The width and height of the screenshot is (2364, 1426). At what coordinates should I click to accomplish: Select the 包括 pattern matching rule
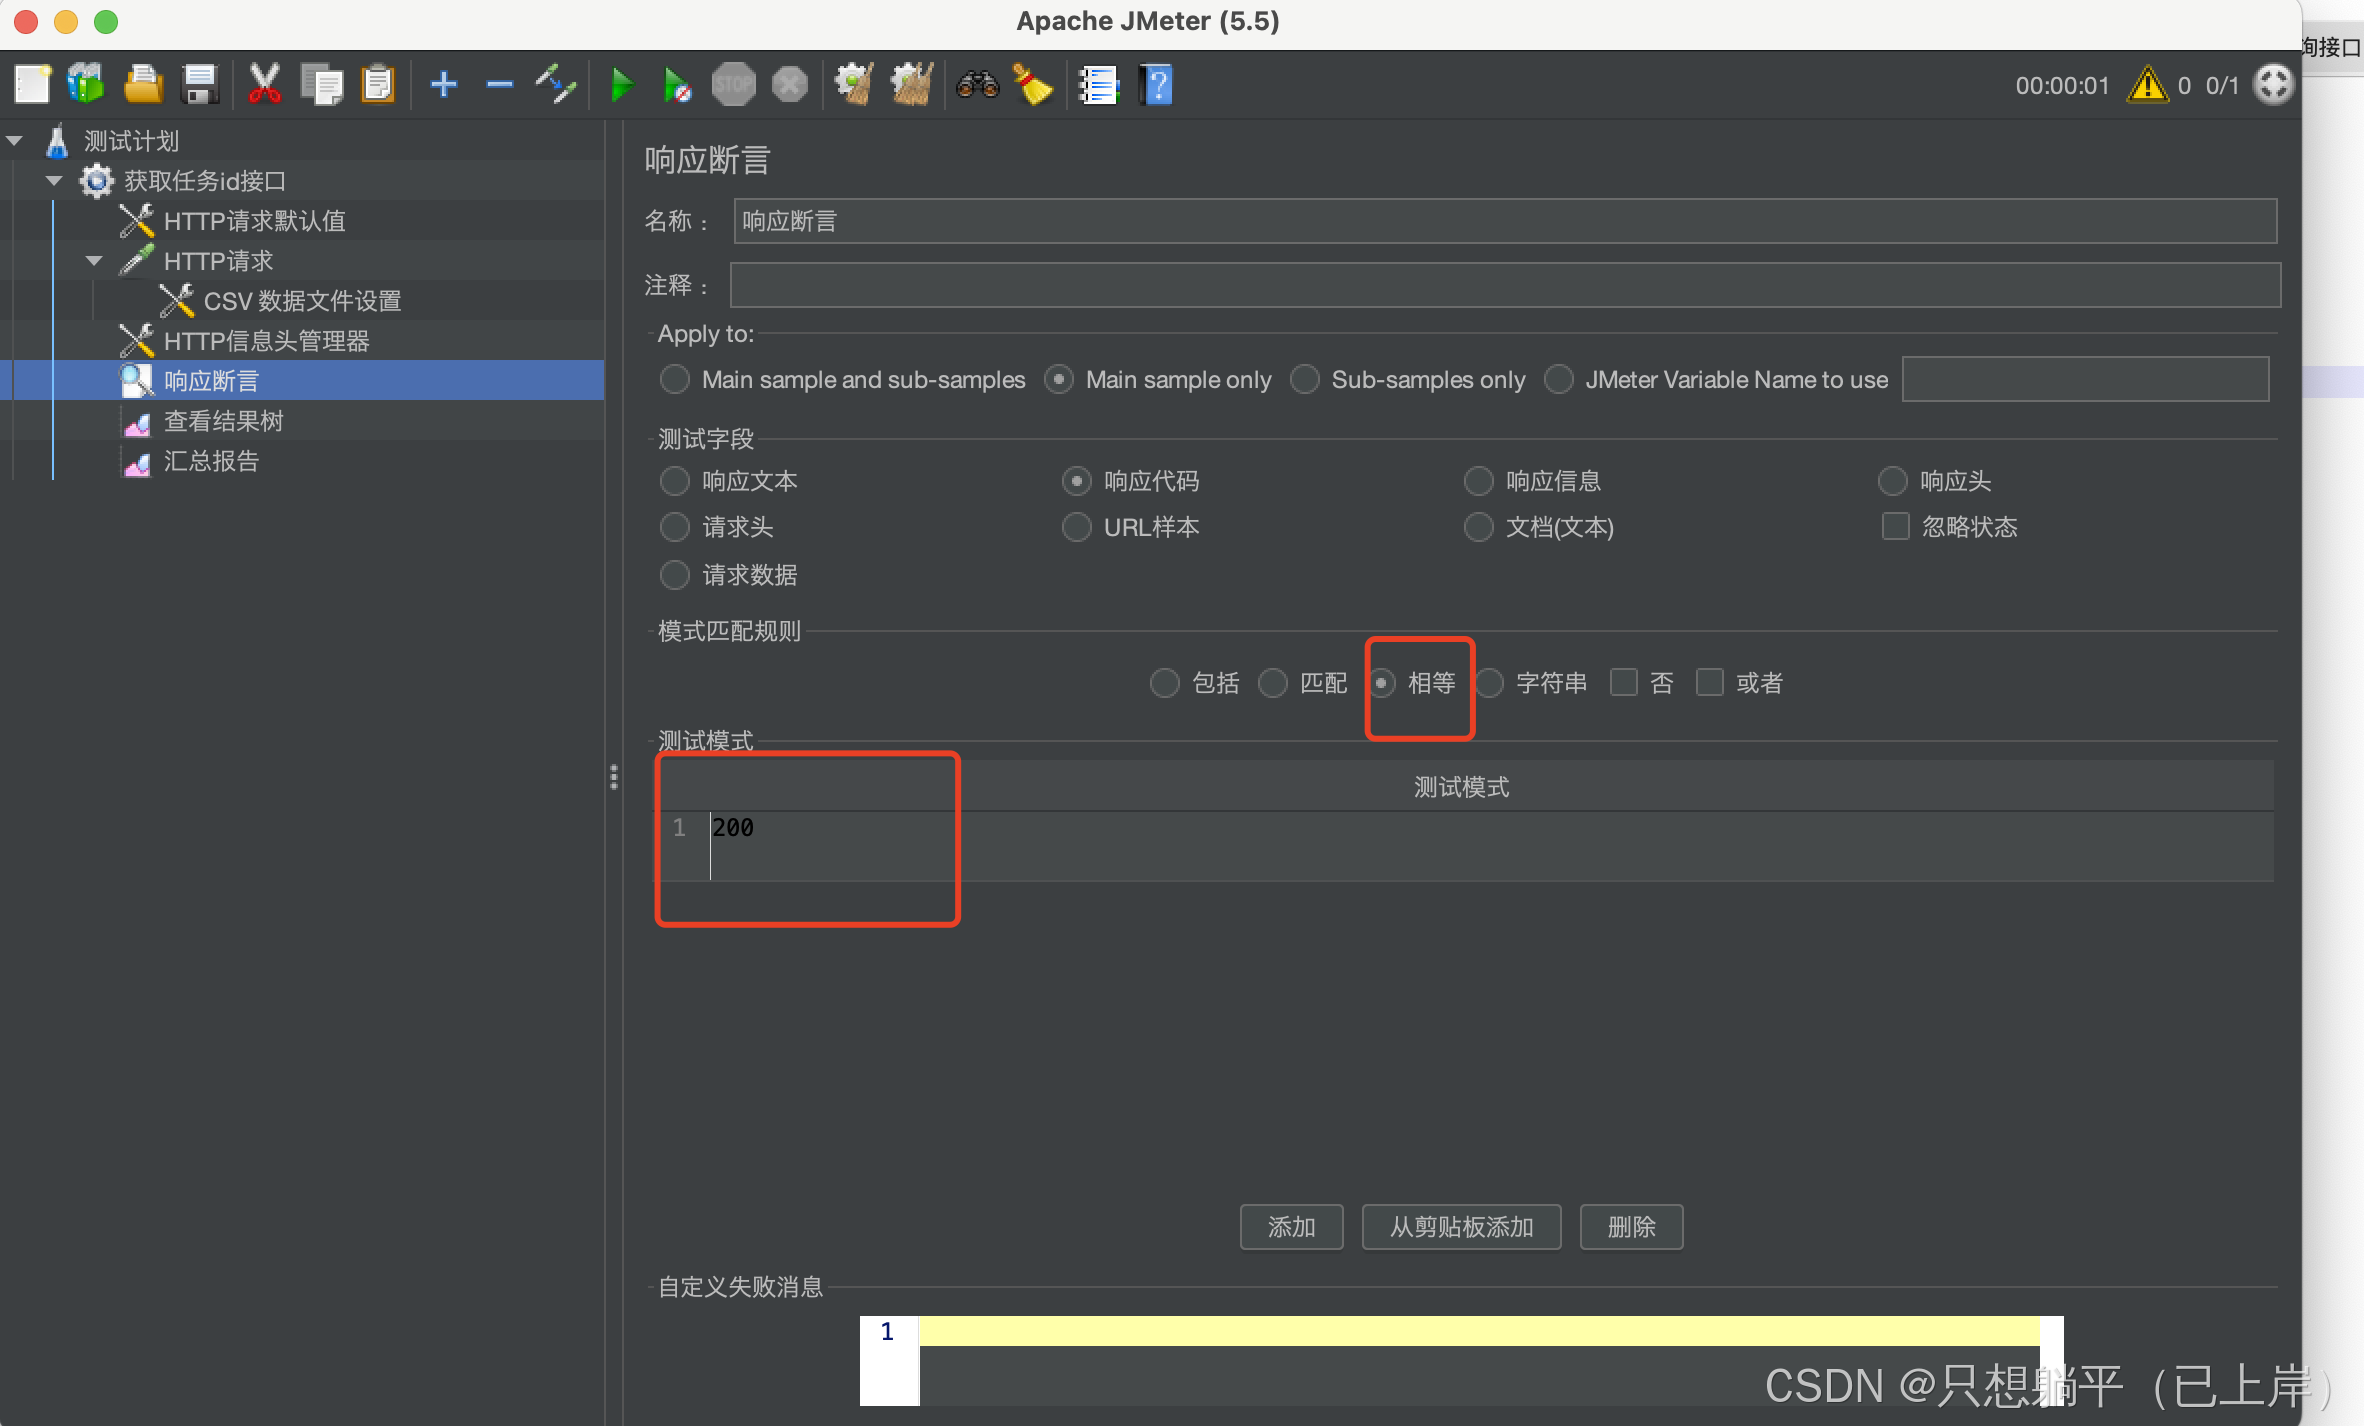[1165, 683]
